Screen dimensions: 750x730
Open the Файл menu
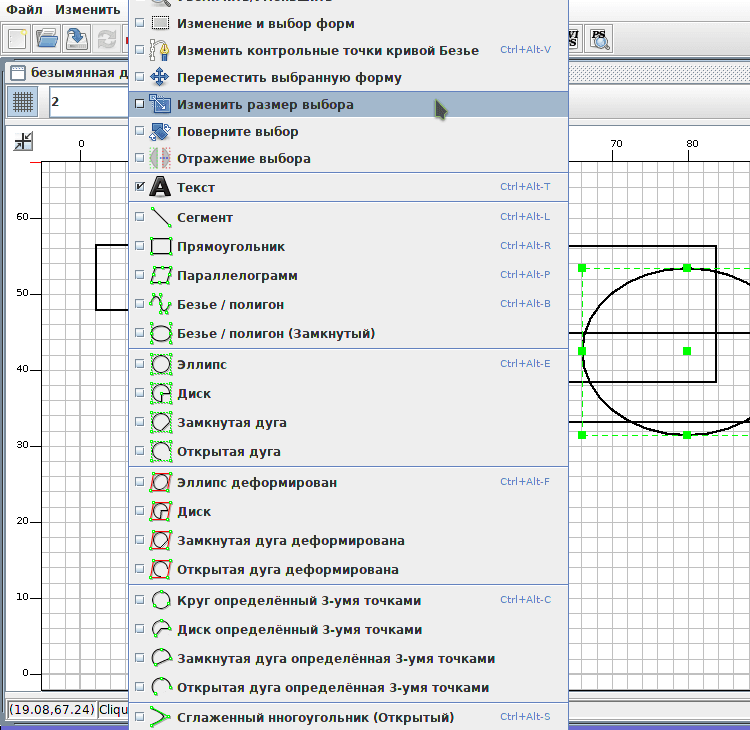tap(24, 10)
